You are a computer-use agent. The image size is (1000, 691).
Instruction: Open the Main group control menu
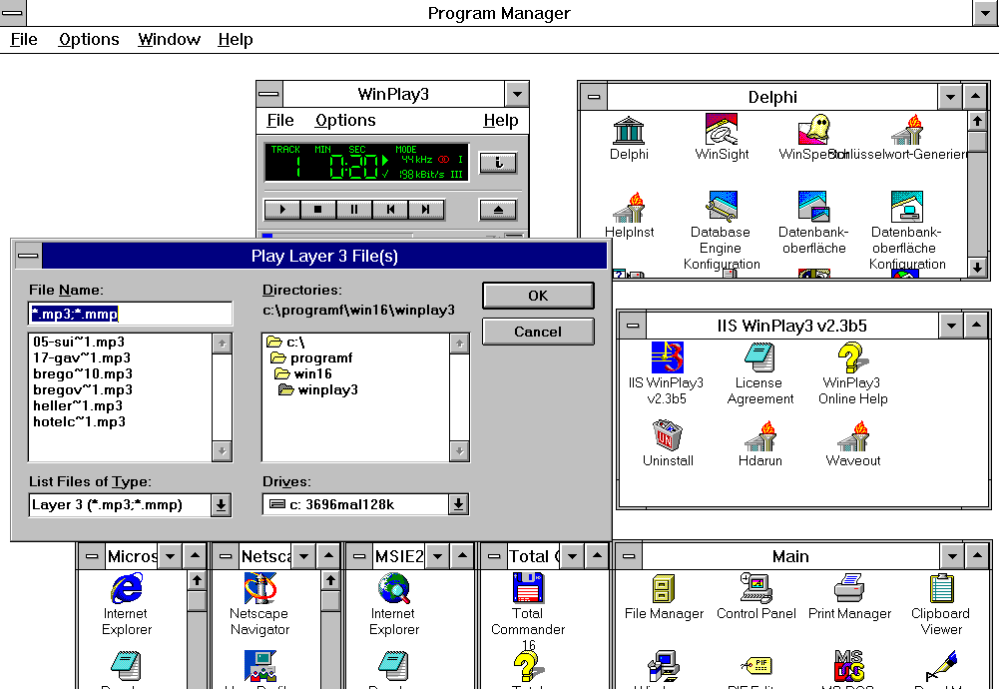coord(629,556)
